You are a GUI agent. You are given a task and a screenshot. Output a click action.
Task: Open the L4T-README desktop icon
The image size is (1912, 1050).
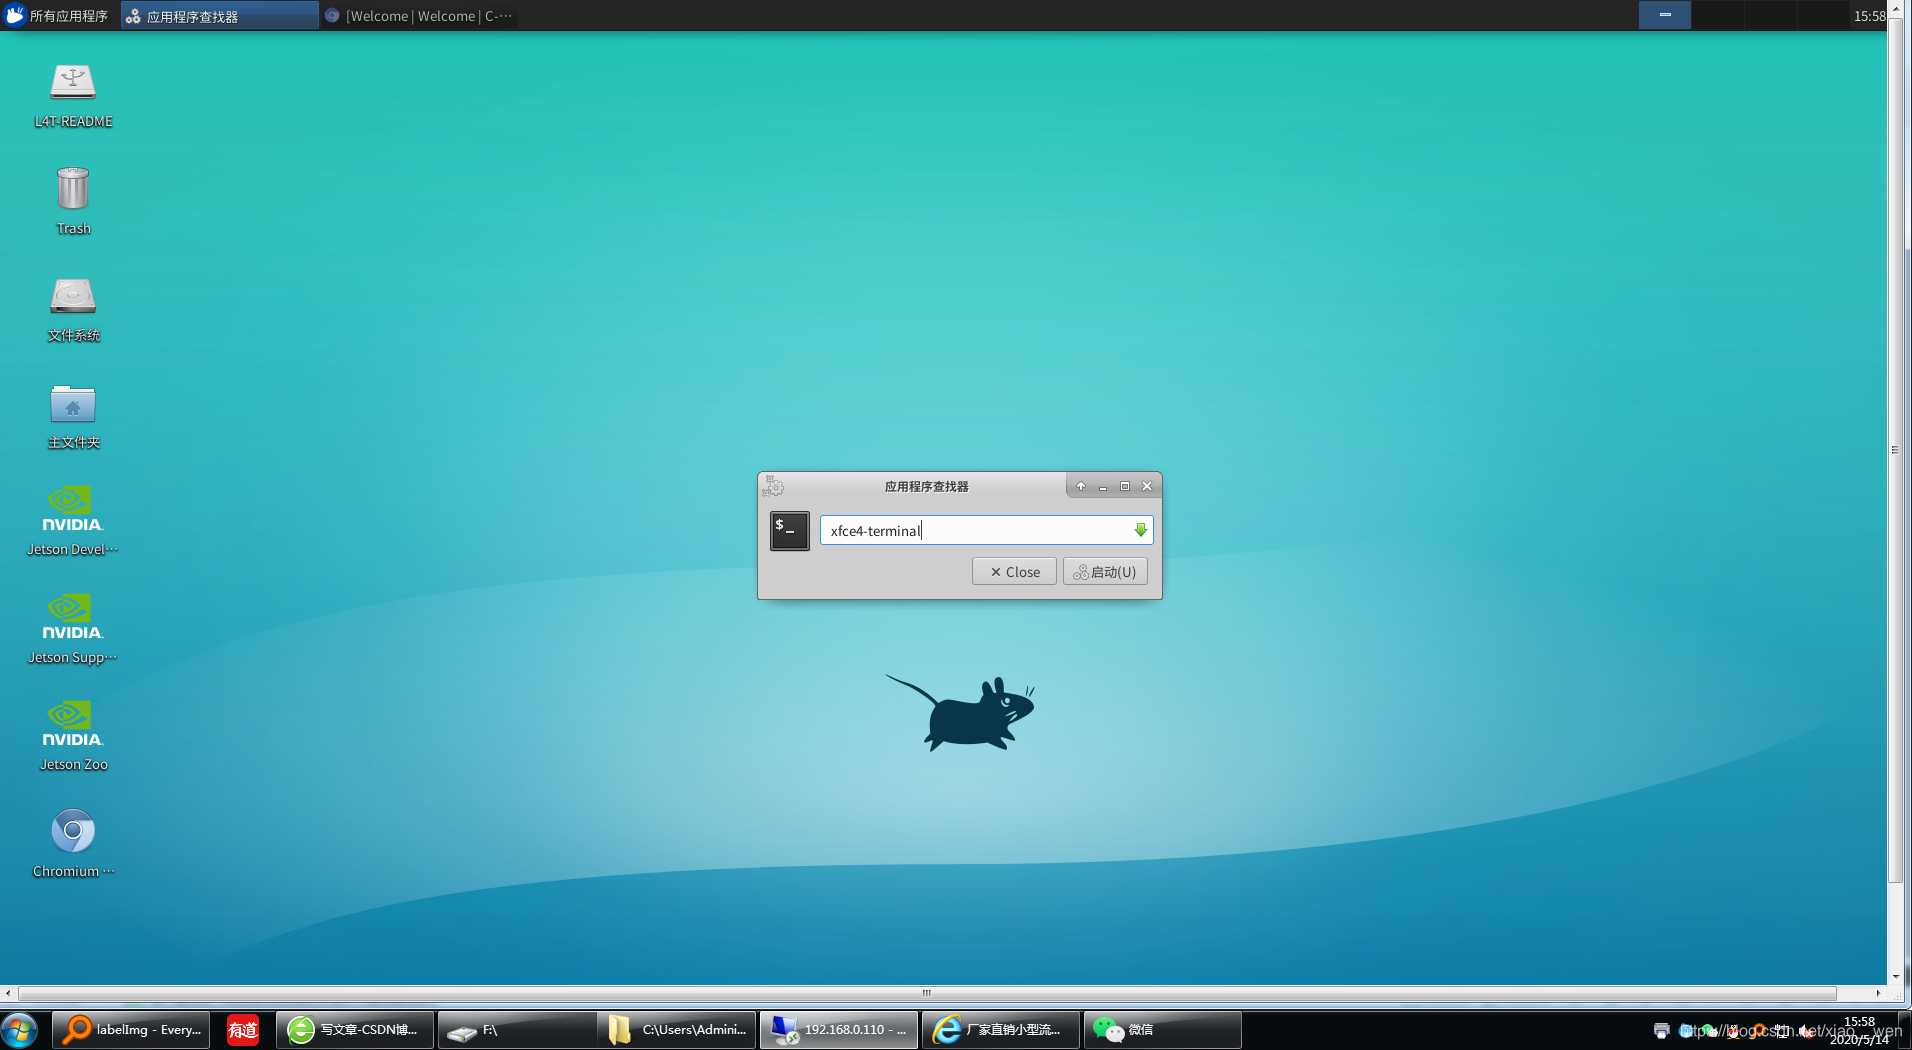tap(73, 96)
